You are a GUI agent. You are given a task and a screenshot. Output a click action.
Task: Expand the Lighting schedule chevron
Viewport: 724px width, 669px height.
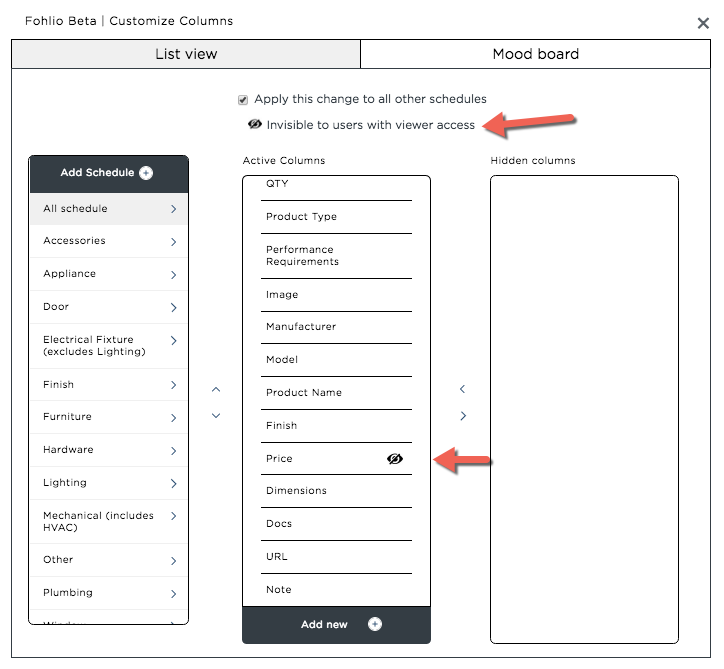[173, 483]
